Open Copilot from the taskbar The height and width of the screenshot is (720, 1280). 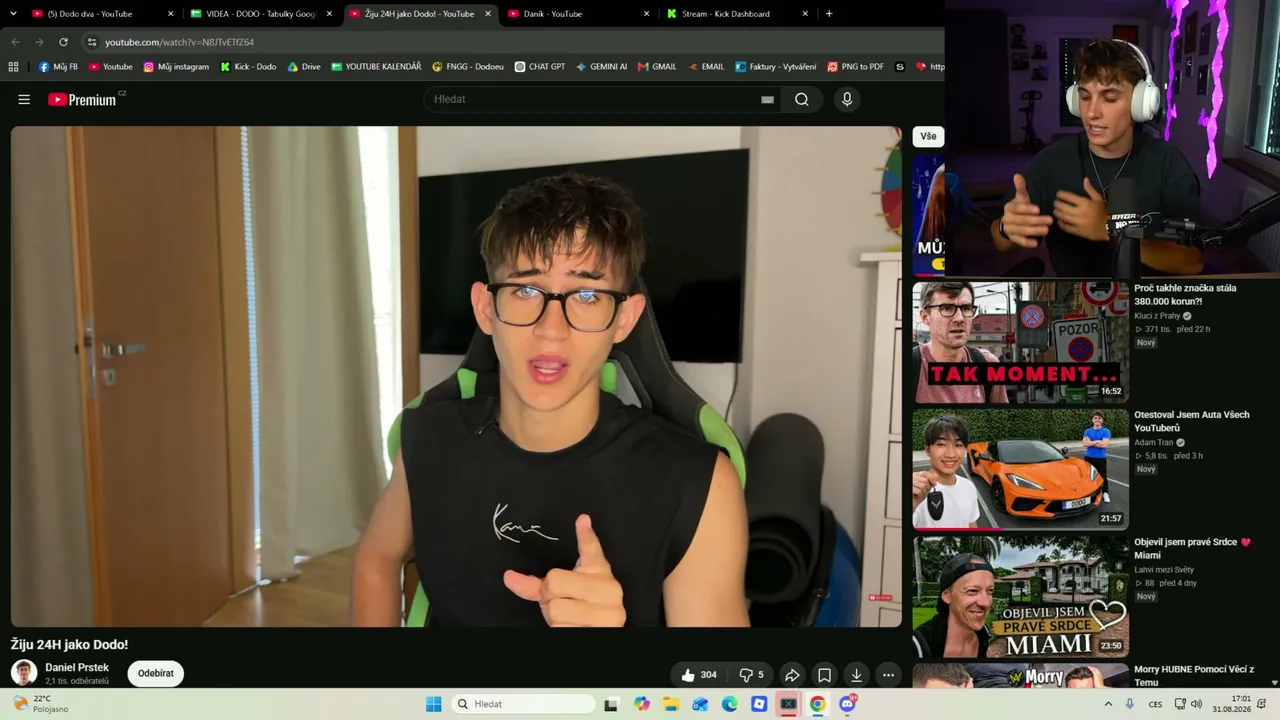click(642, 704)
